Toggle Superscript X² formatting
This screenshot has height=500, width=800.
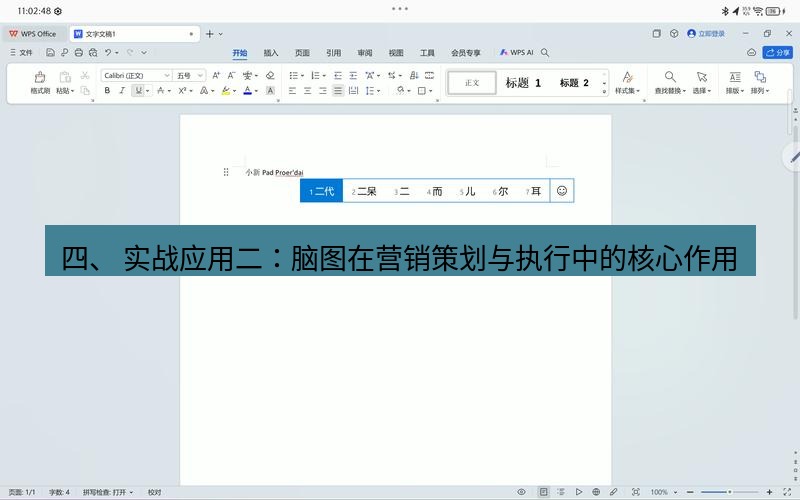coord(182,91)
